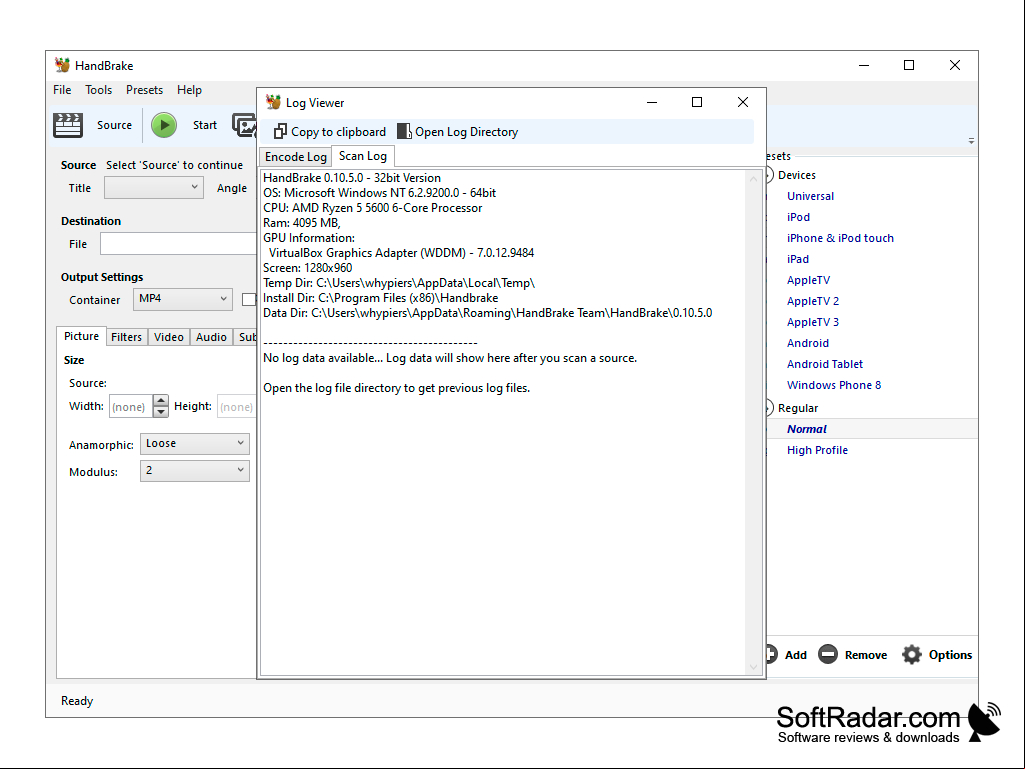The width and height of the screenshot is (1025, 769).
Task: Click the HandBrake main window logo icon
Action: [x=62, y=65]
